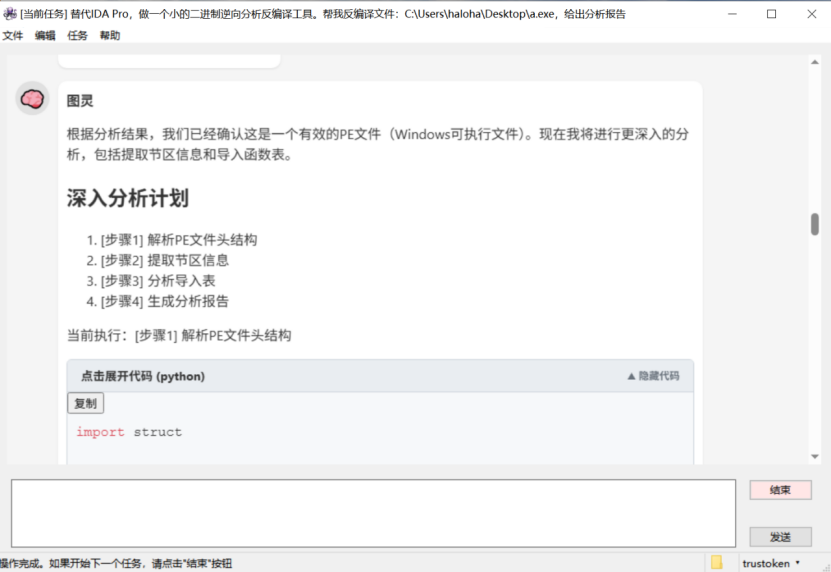Click the scrollbar down arrow
831x572 pixels.
pyautogui.click(x=815, y=456)
